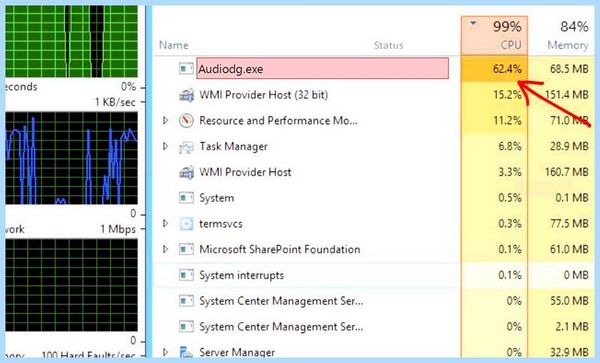Select the Server Manager process name
Viewport: 600px width, 363px height.
tap(237, 352)
